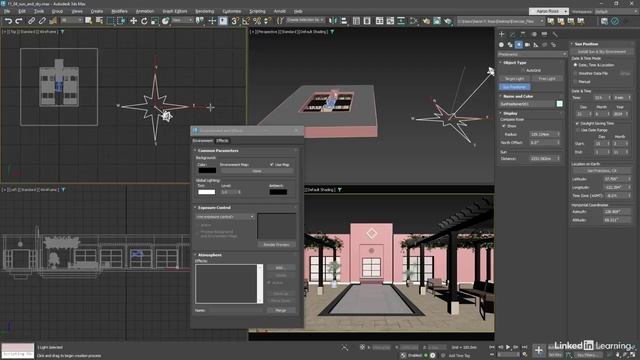
Task: Select Geometry category in Create panel
Action: pos(501,45)
